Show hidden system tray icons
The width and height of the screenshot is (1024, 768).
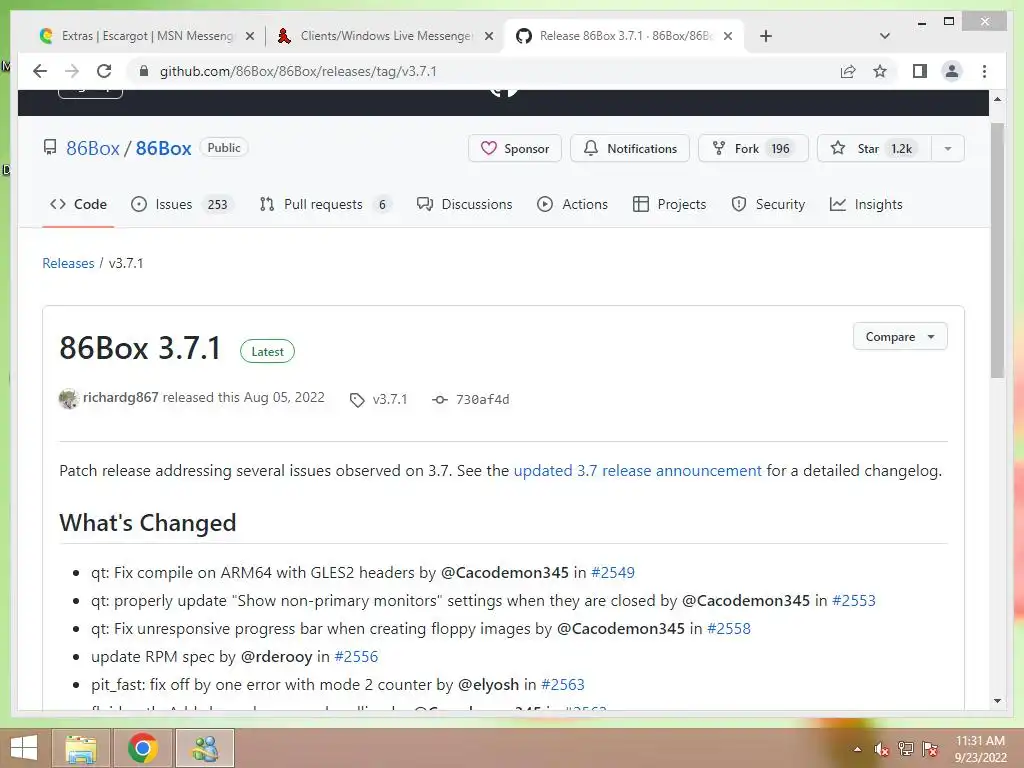coord(857,749)
